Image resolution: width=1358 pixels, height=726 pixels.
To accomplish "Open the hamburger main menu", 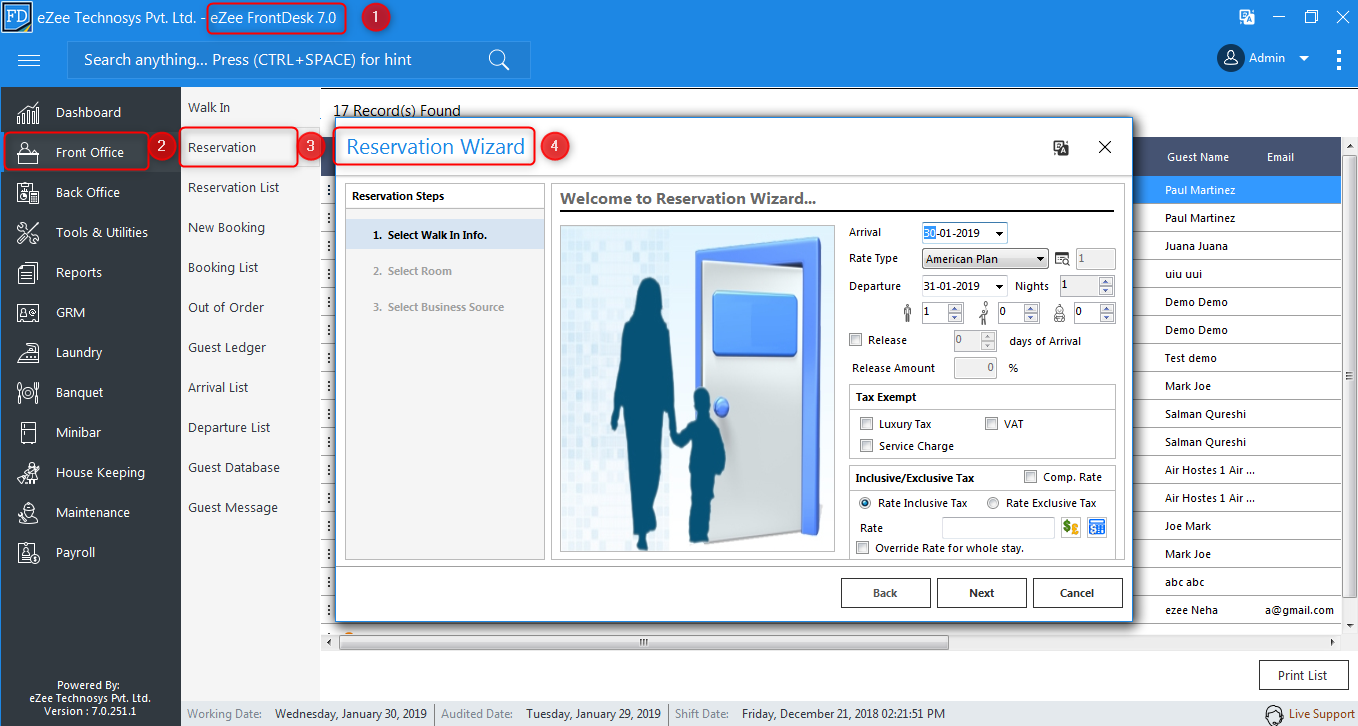I will pos(29,60).
